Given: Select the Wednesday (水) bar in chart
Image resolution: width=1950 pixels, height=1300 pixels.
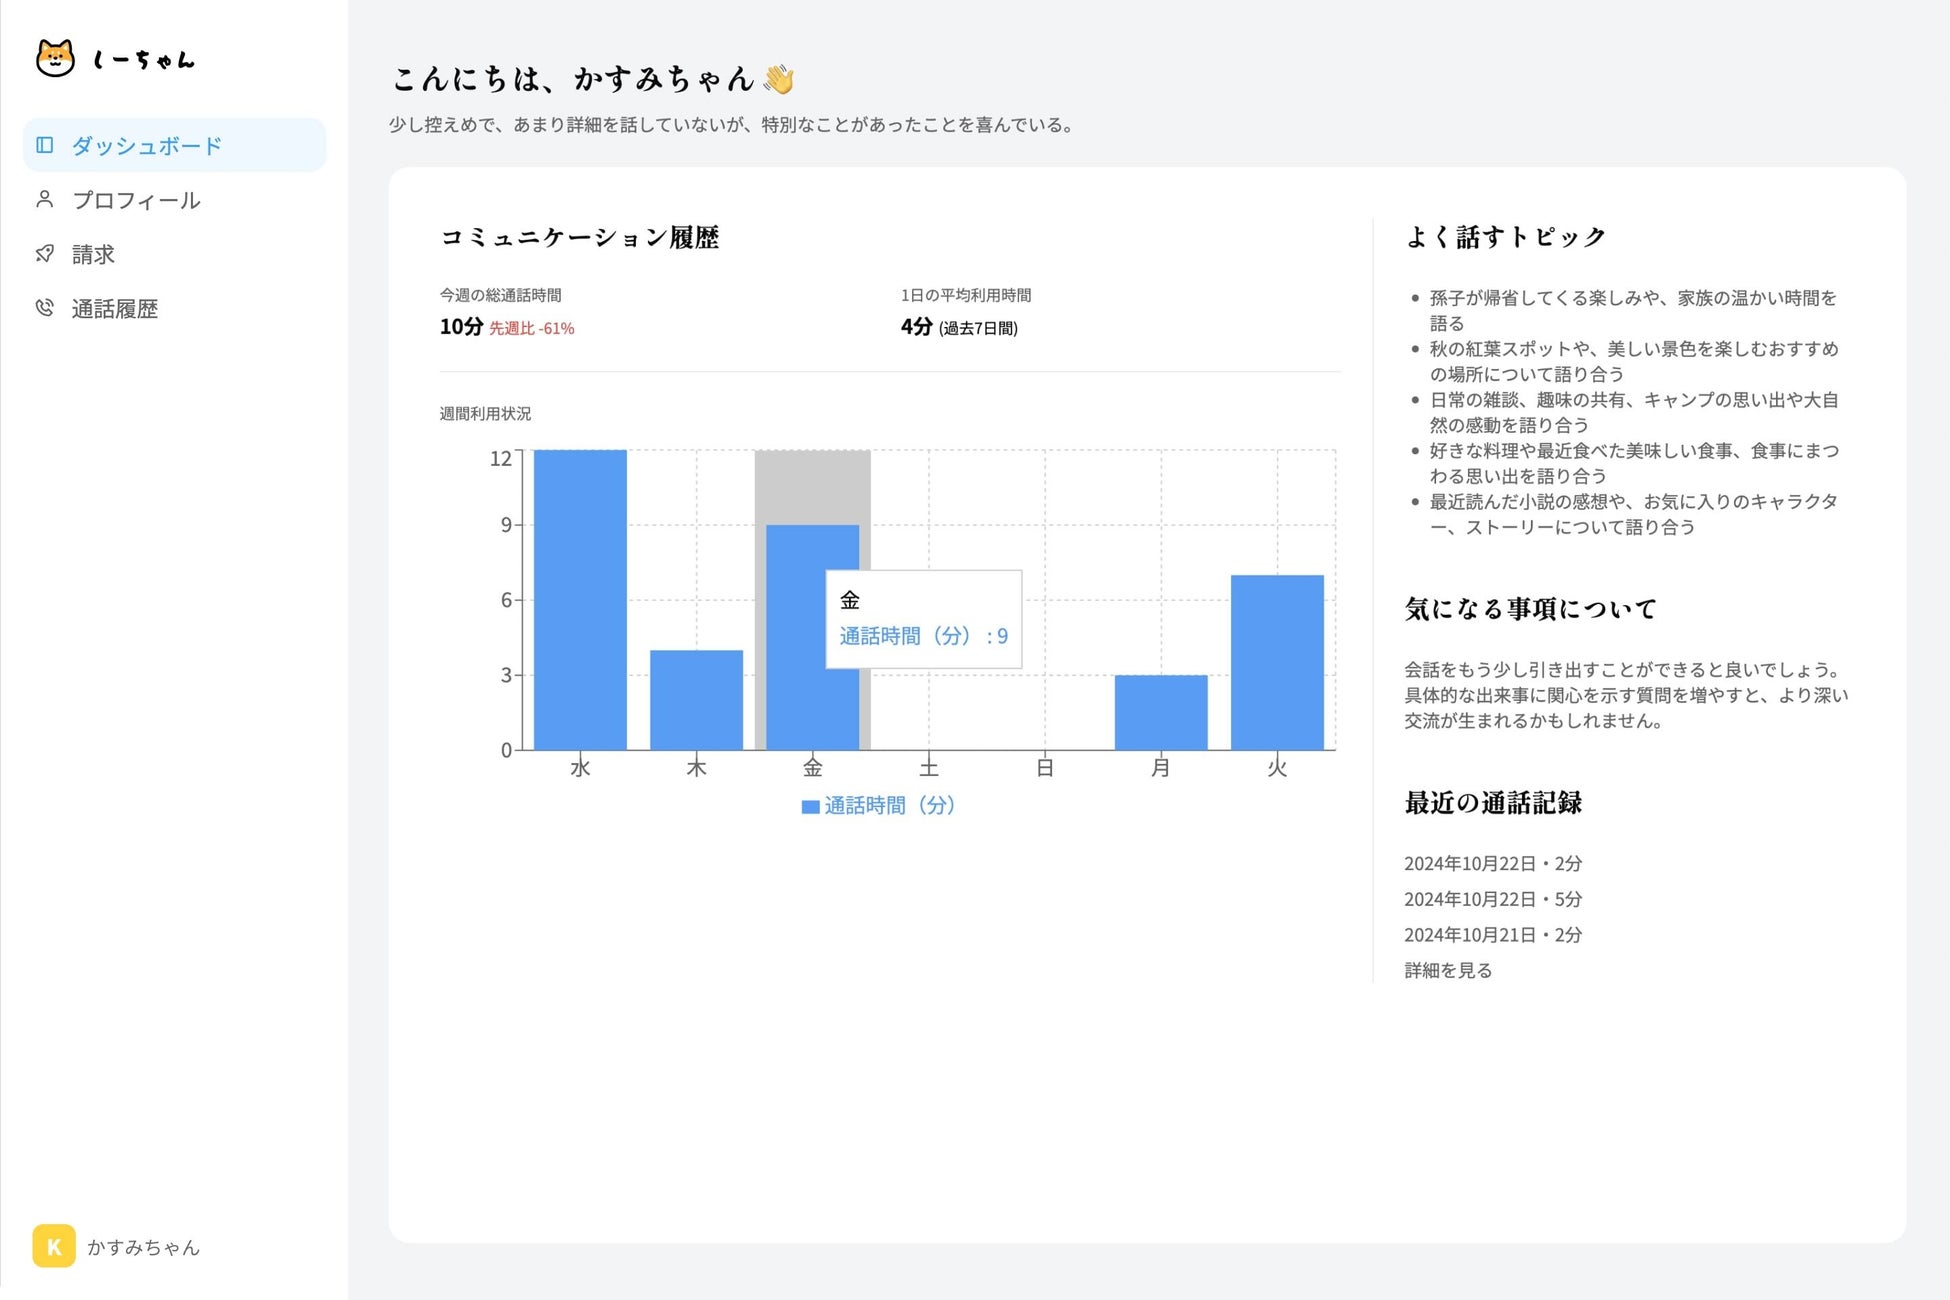Looking at the screenshot, I should click(580, 600).
